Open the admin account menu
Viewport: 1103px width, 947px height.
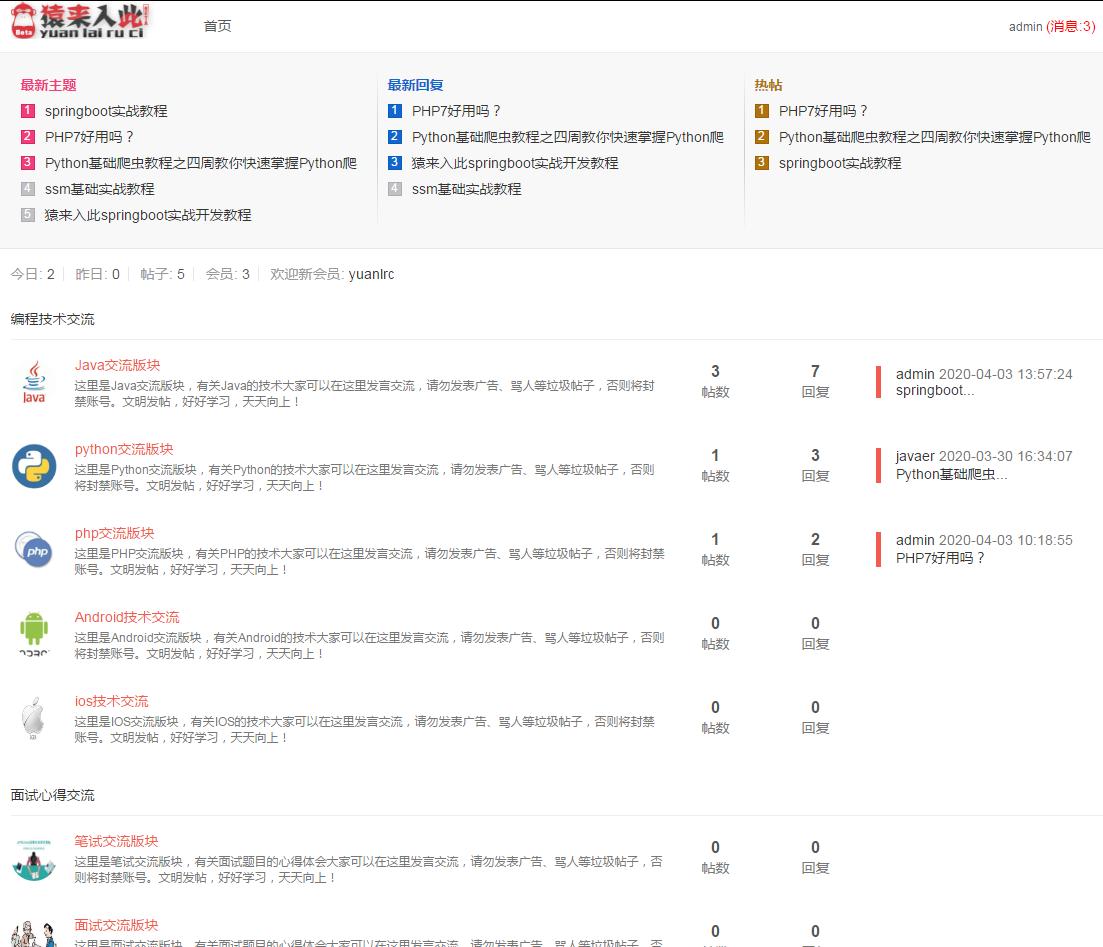[1026, 27]
